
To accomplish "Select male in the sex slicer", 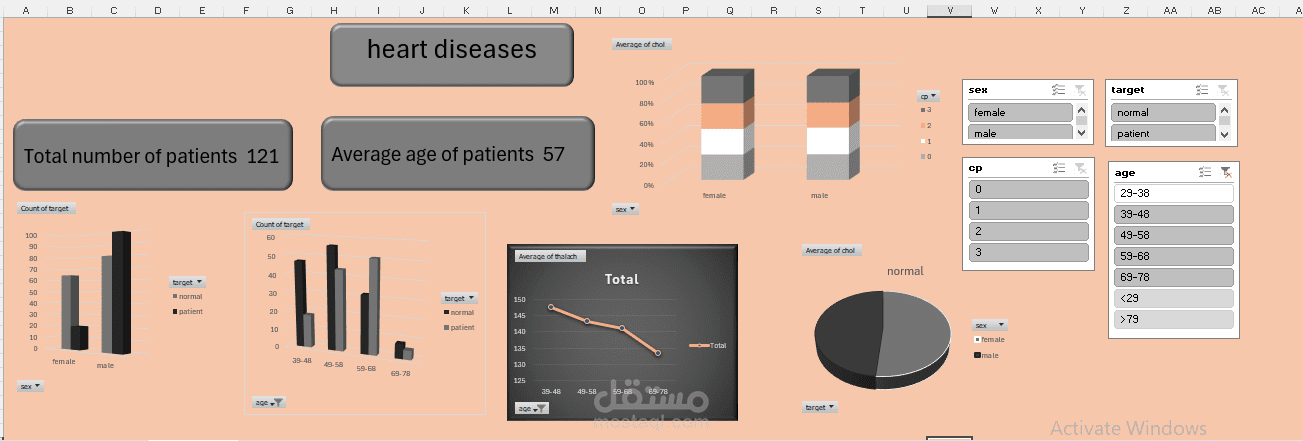I will click(x=1020, y=133).
